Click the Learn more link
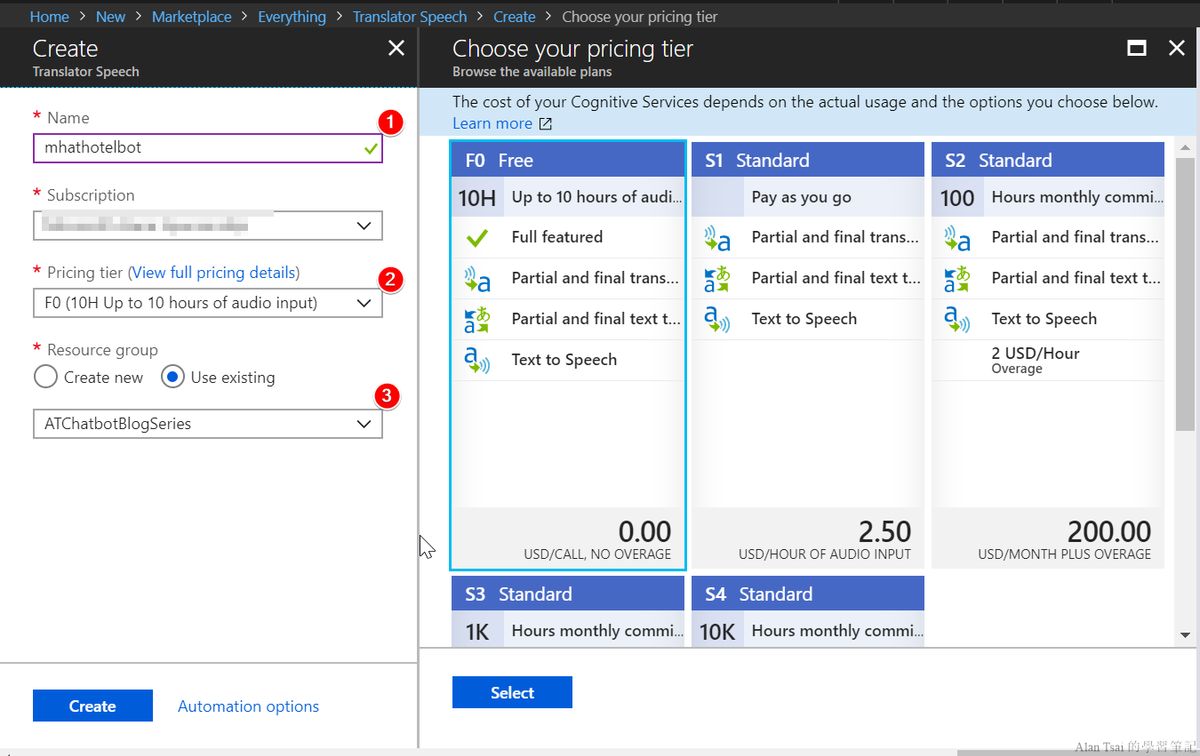Viewport: 1200px width, 756px height. click(492, 123)
